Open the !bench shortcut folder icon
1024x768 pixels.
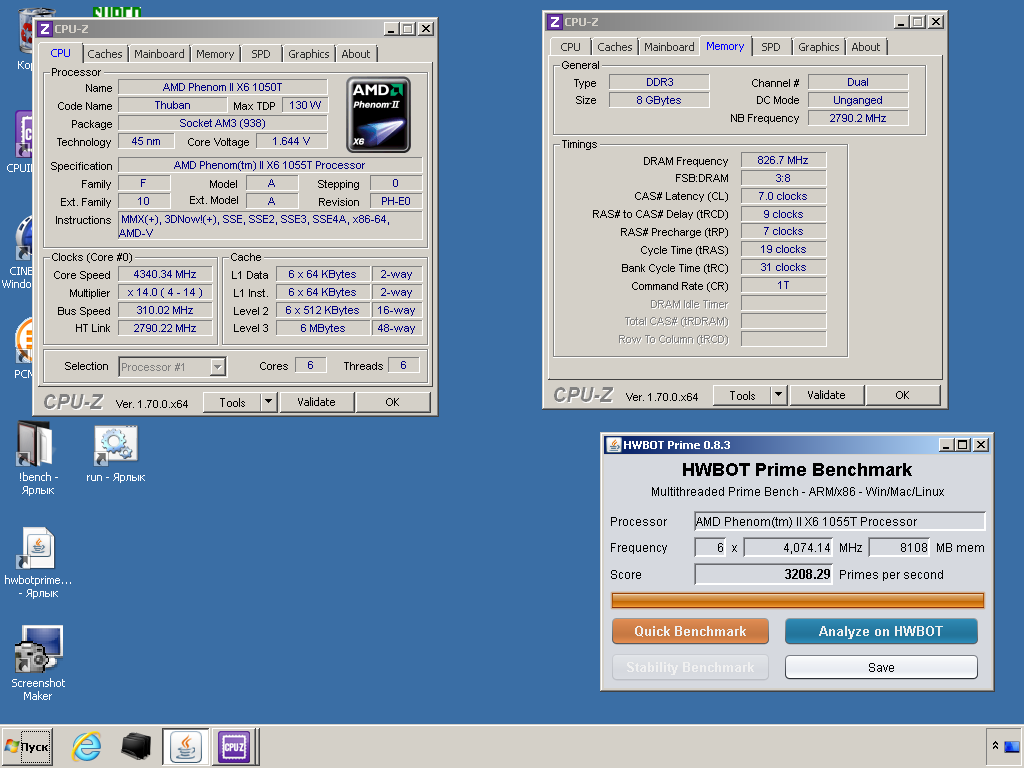(35, 444)
